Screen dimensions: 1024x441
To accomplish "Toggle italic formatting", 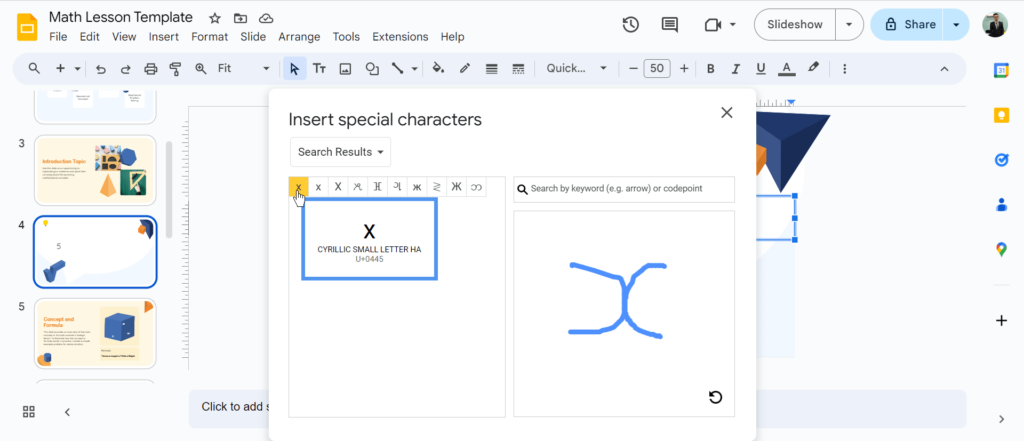I will tap(735, 69).
